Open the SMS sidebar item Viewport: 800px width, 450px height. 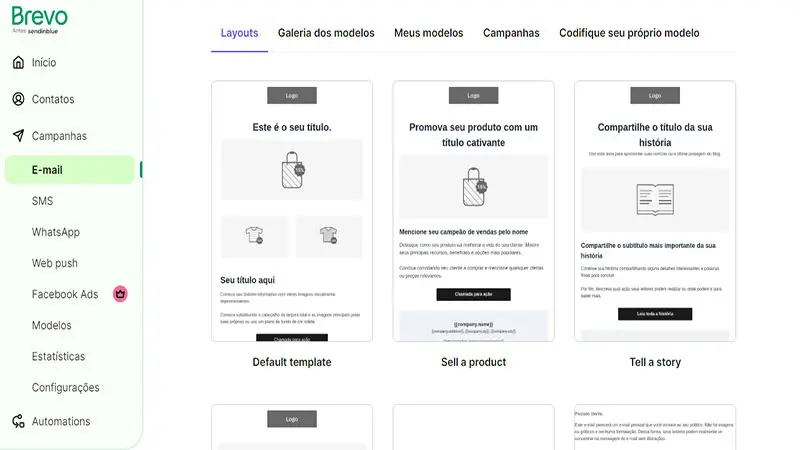click(42, 201)
